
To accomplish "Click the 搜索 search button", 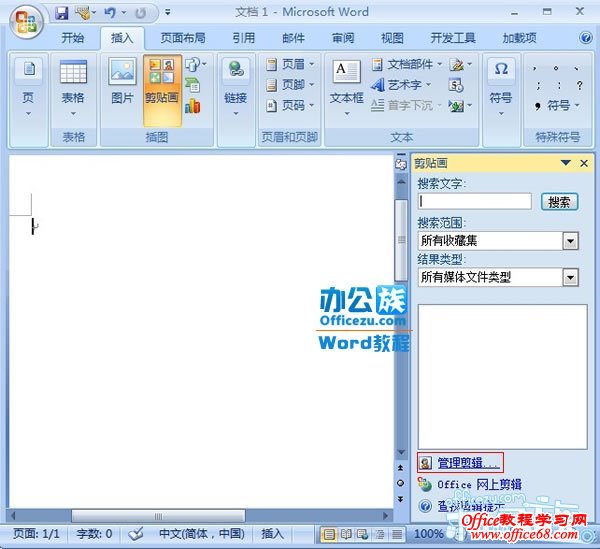I will click(559, 202).
